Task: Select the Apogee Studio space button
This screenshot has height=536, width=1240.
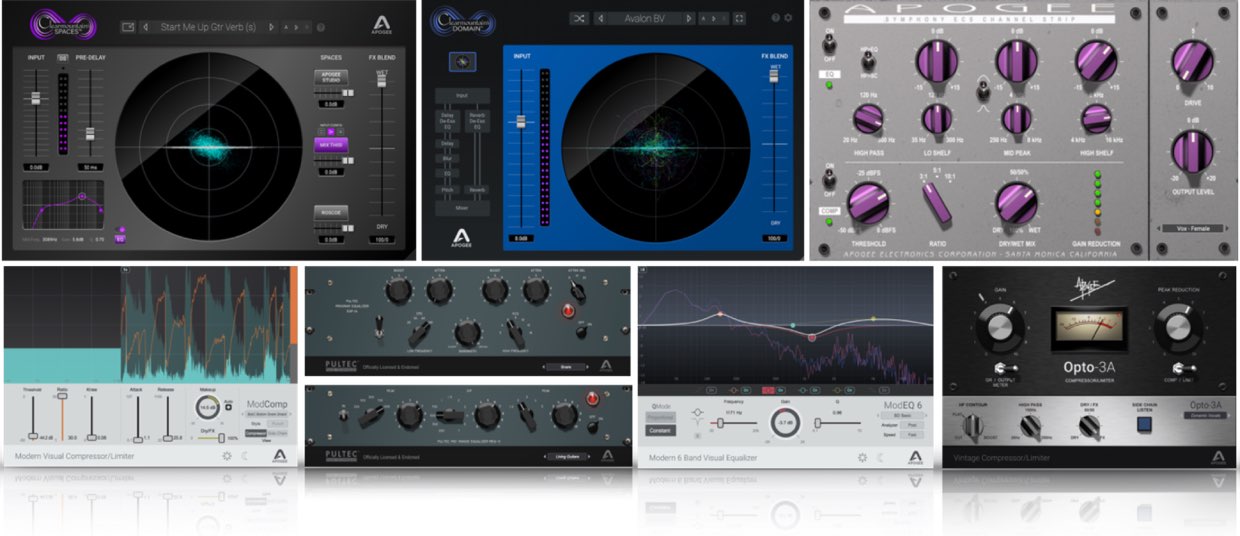Action: [331, 77]
